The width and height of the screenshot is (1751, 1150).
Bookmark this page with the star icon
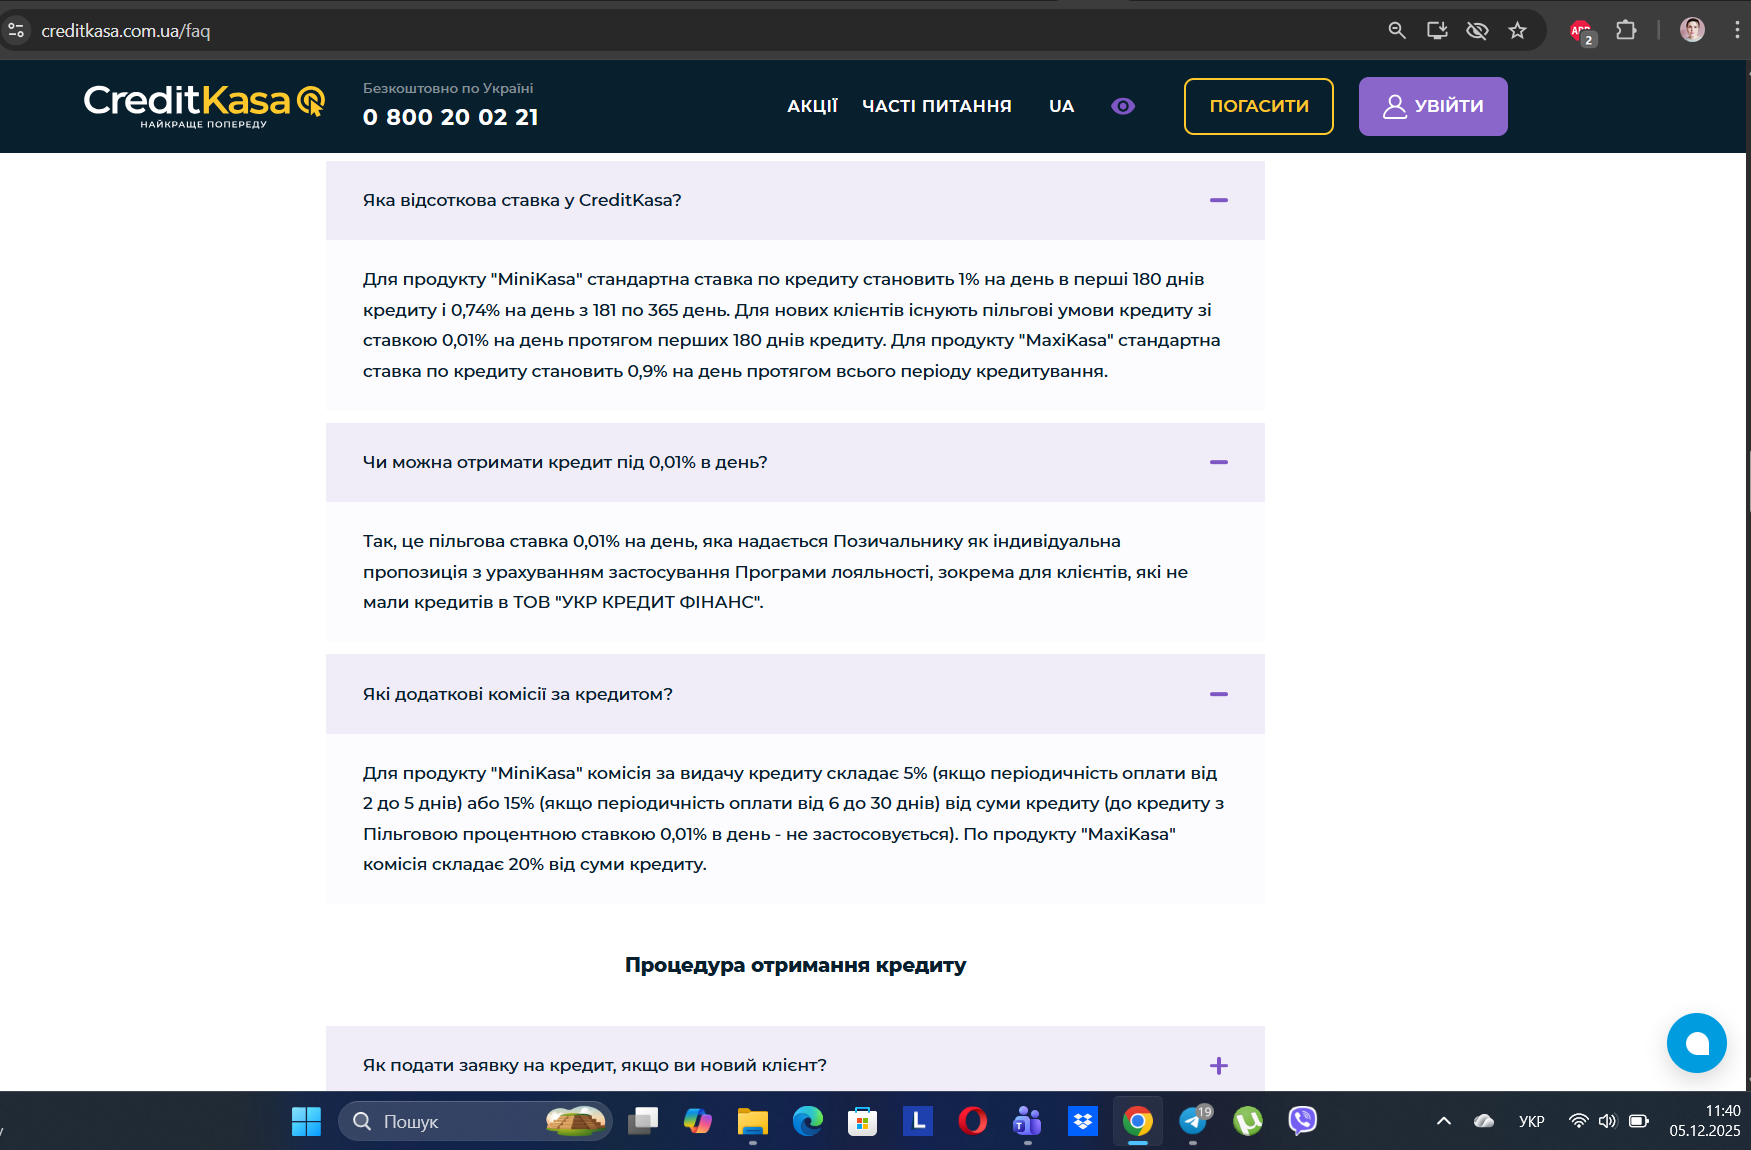[x=1517, y=31]
